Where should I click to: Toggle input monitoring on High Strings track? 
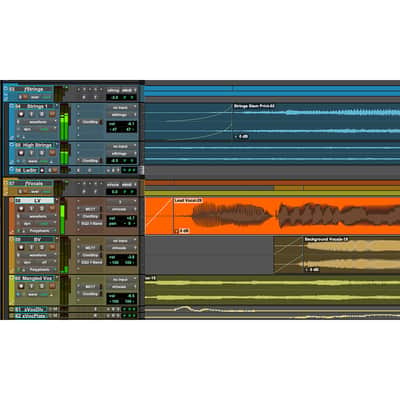pyautogui.click(x=32, y=153)
